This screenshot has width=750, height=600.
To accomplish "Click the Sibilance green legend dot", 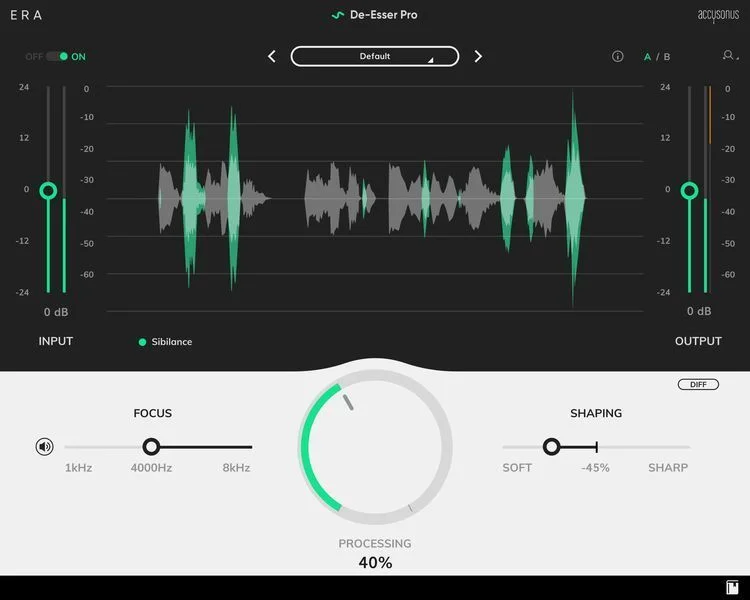I will 142,342.
